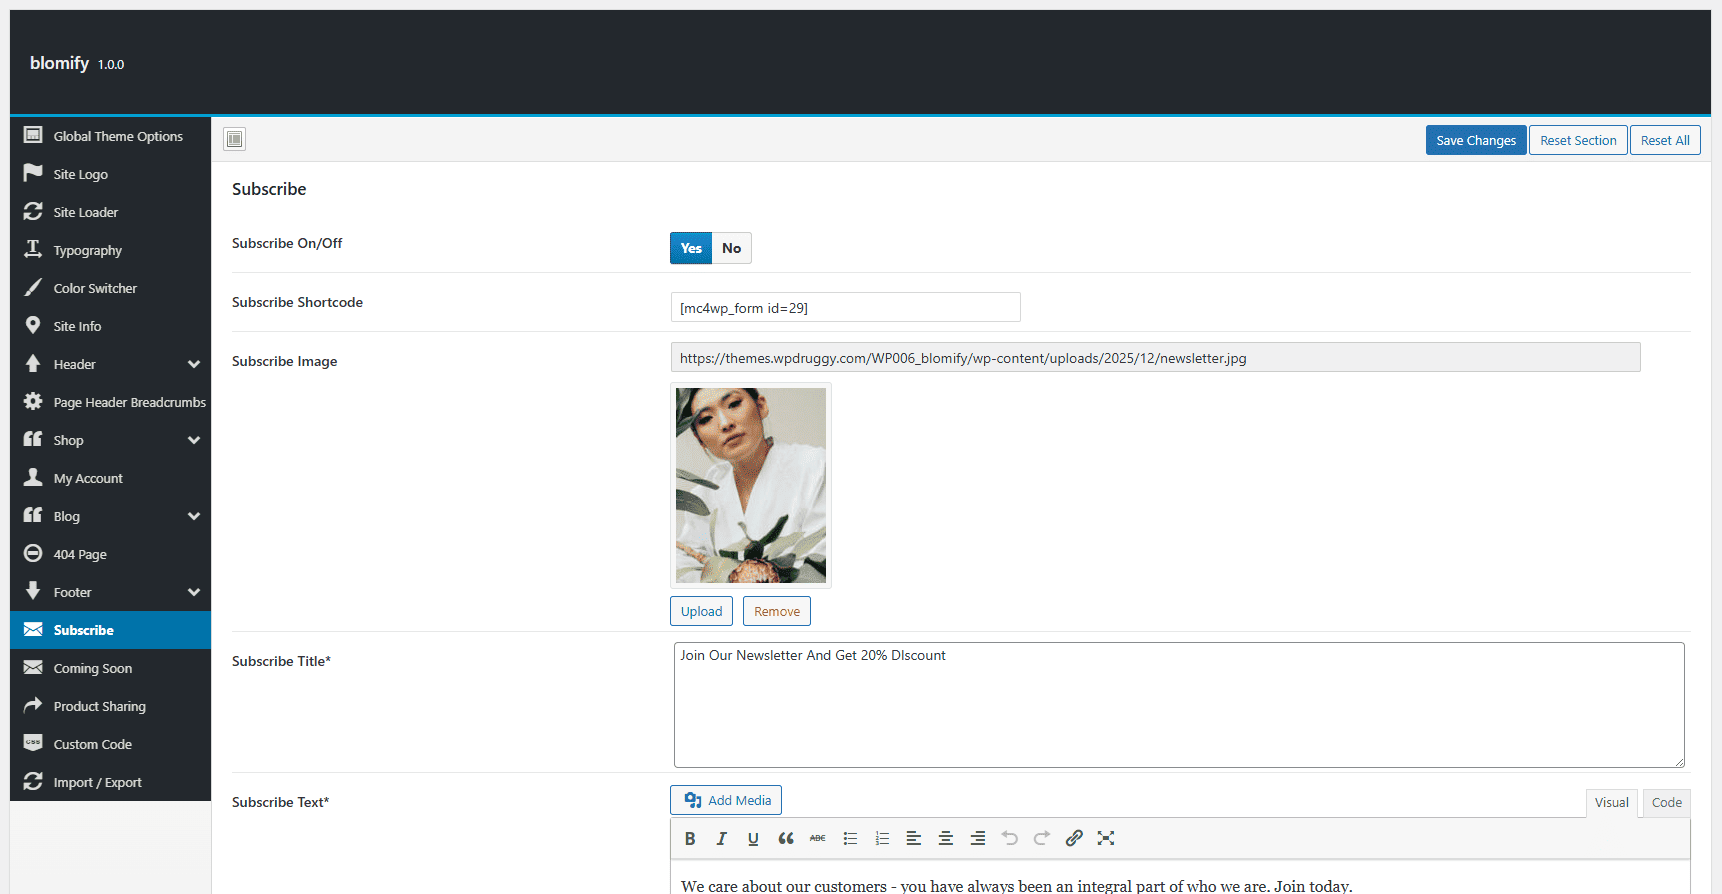Open the Typography section
This screenshot has width=1722, height=894.
tap(110, 250)
